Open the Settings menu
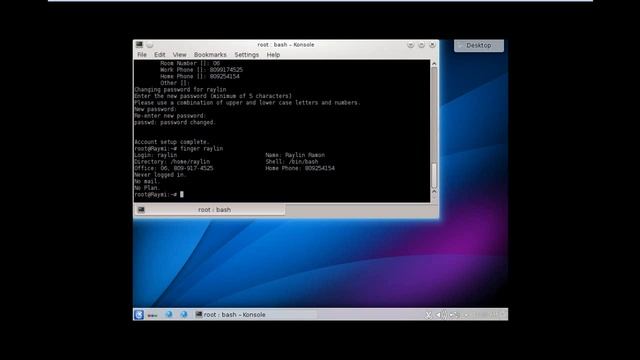The height and width of the screenshot is (360, 640). click(247, 55)
